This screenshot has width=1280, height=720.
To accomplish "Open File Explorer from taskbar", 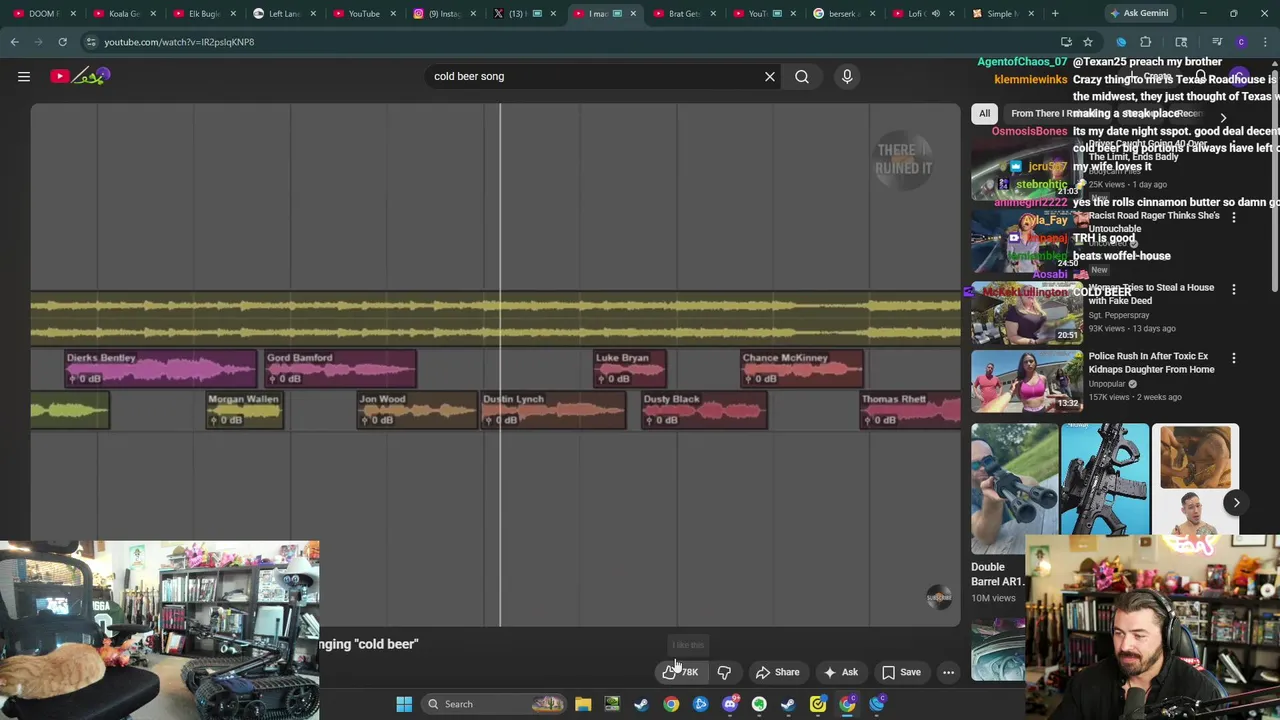I will (x=583, y=704).
